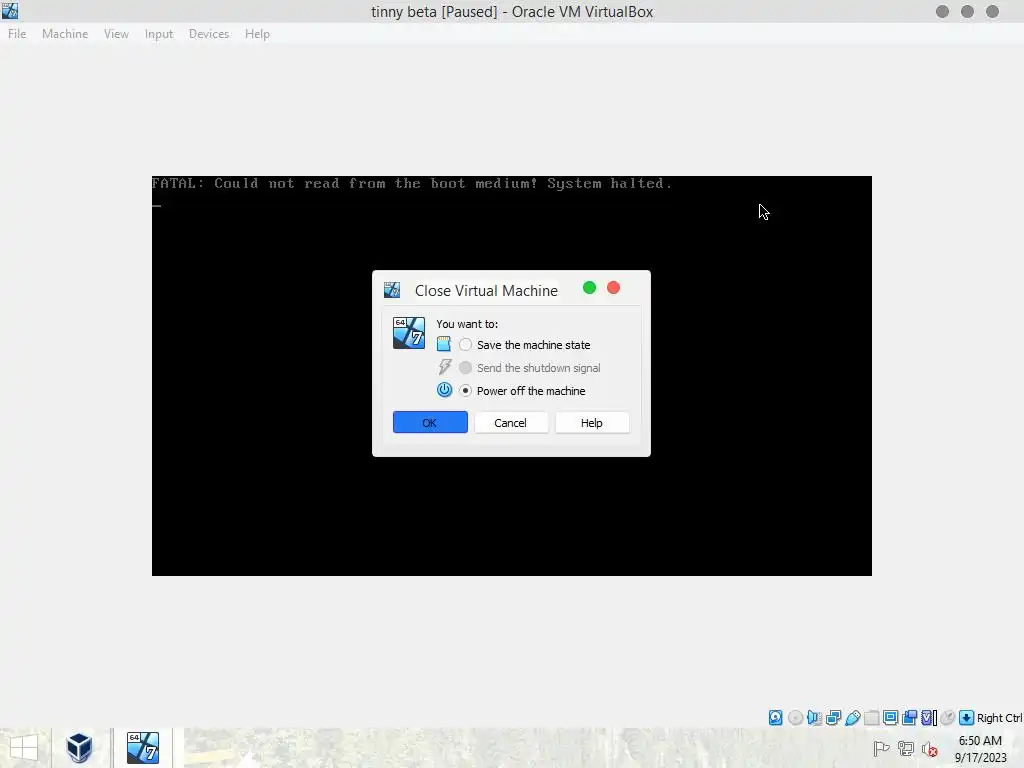
Task: Click the blue power icon next to Power off
Action: tap(444, 390)
